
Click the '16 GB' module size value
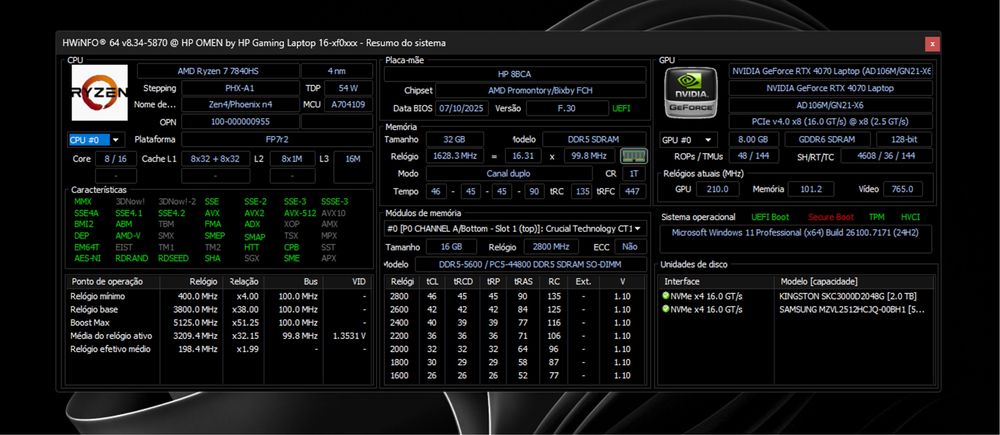pyautogui.click(x=450, y=247)
